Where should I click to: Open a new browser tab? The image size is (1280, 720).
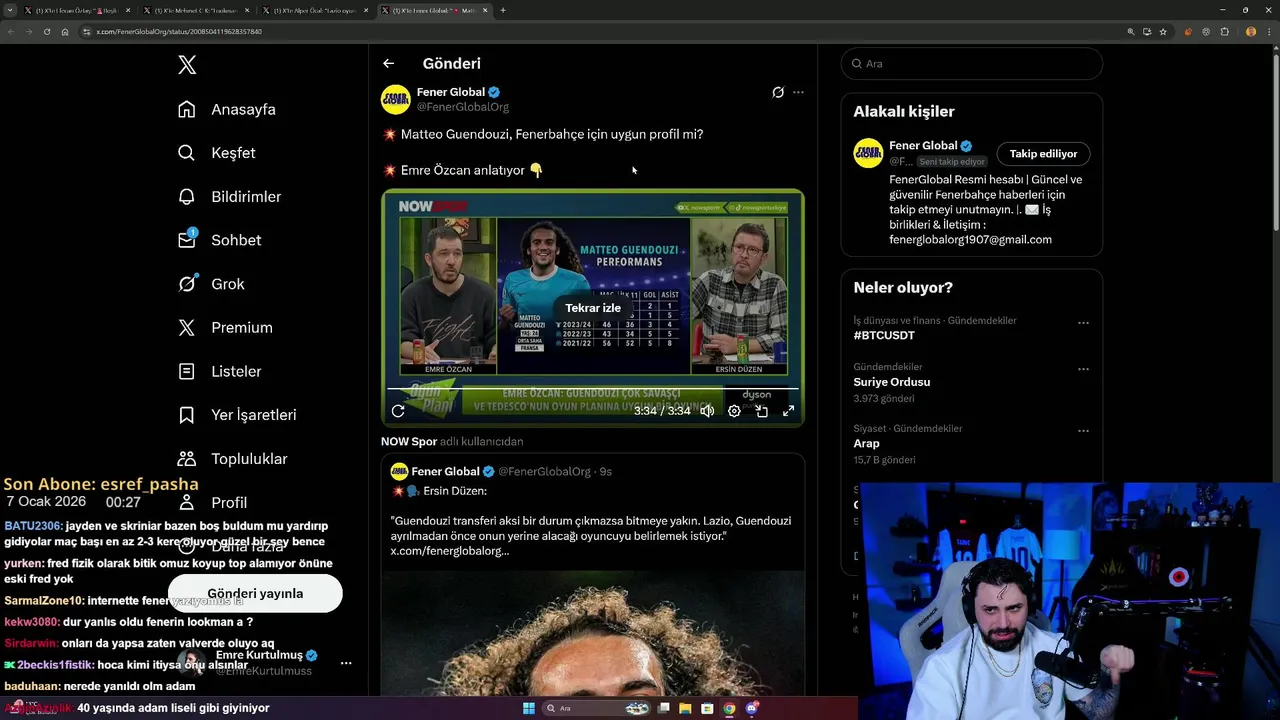(x=503, y=10)
